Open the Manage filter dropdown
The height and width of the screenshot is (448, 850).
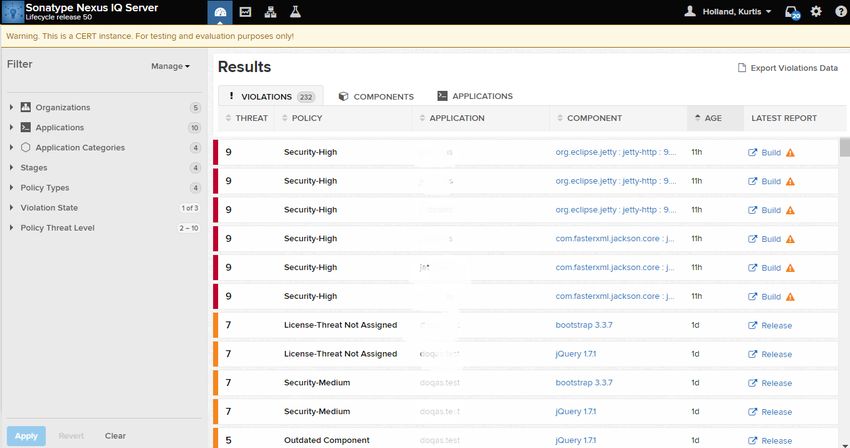point(170,66)
